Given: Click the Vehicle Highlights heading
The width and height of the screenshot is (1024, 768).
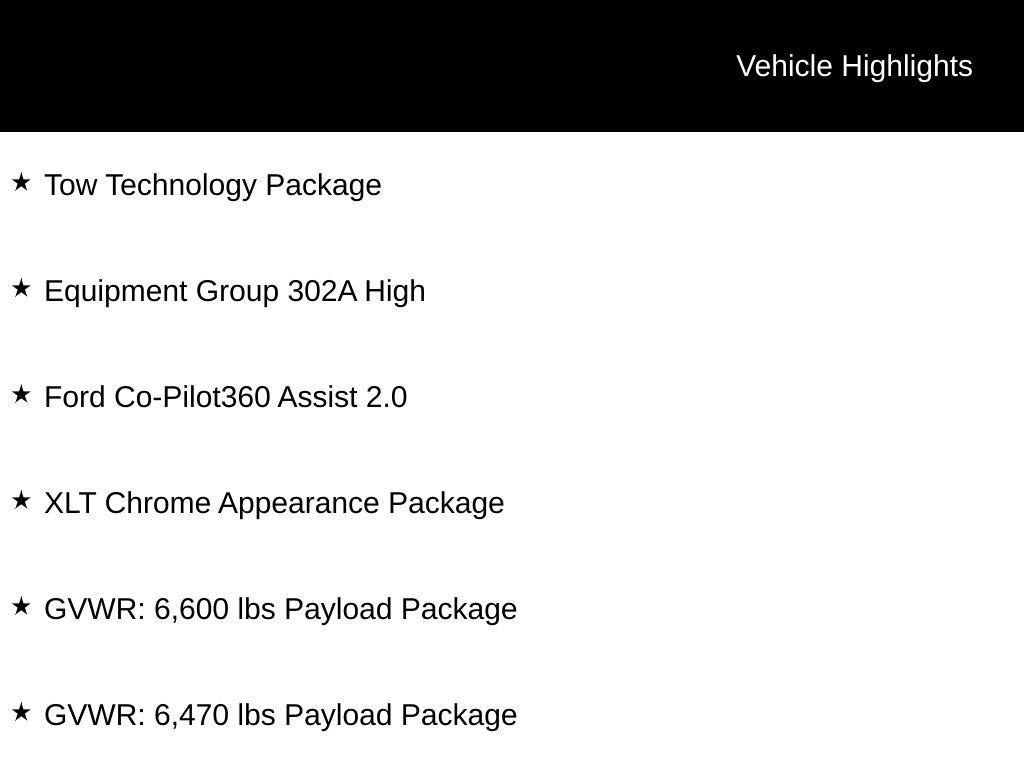Looking at the screenshot, I should pos(854,66).
